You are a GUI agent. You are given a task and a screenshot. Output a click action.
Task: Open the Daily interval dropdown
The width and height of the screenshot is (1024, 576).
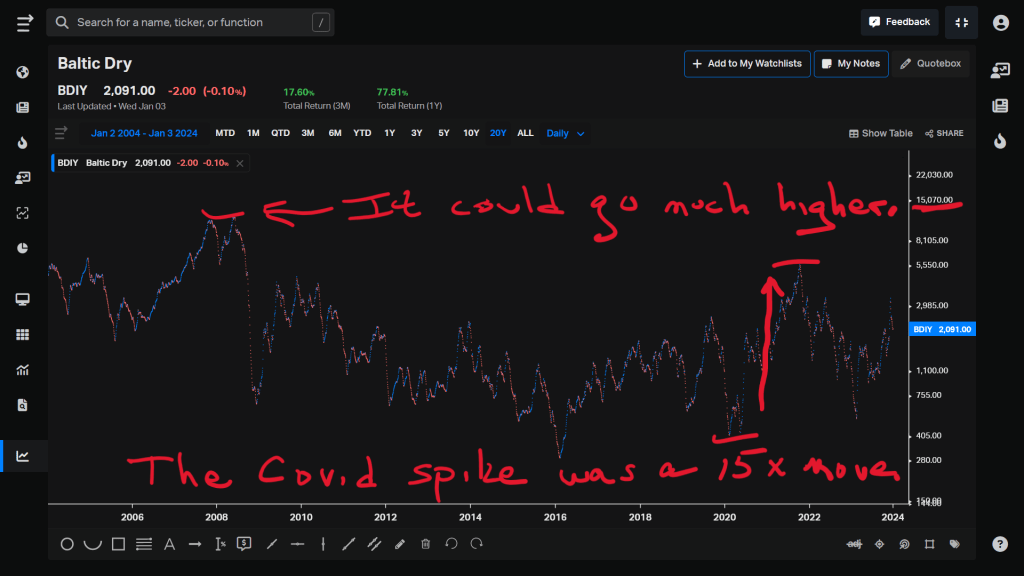tap(565, 133)
